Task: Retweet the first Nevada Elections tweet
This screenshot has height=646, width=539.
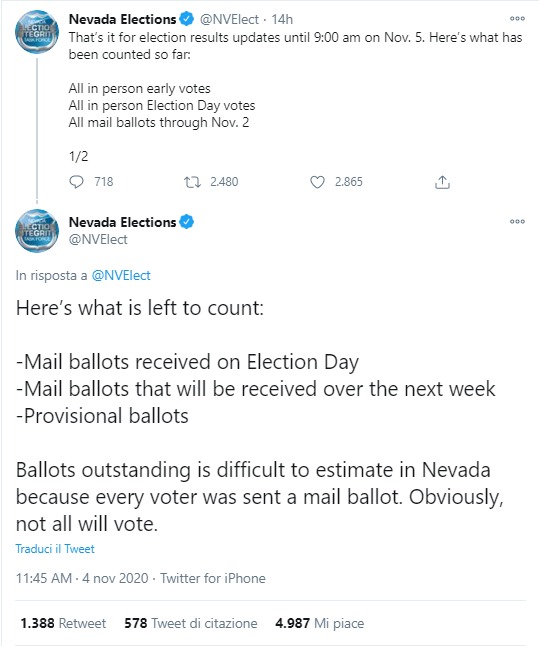Action: [192, 182]
